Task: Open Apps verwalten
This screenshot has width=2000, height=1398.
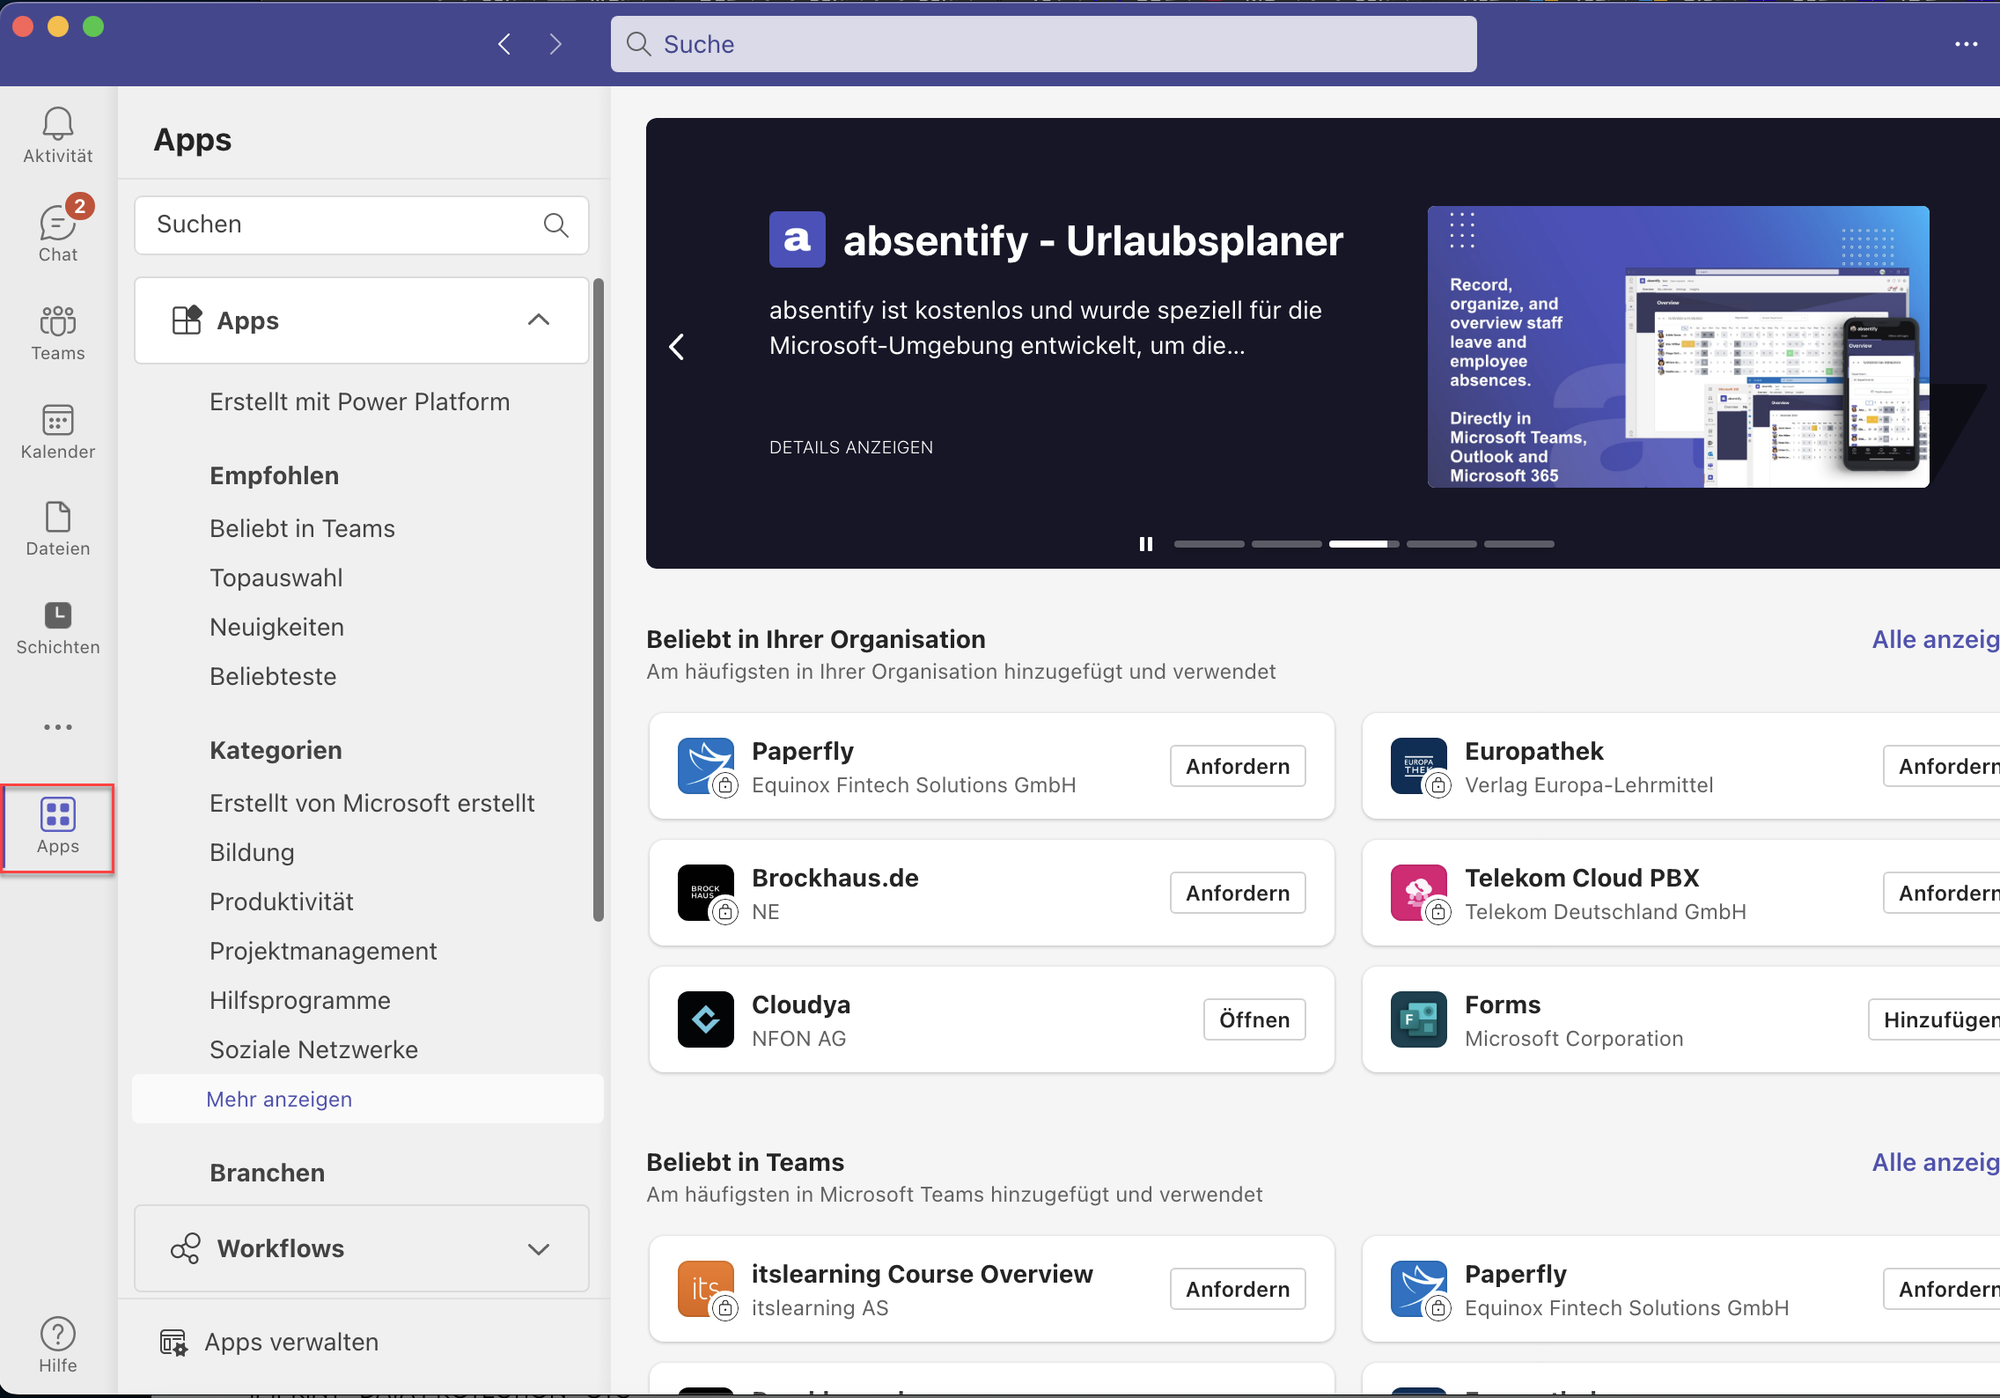Action: [291, 1342]
